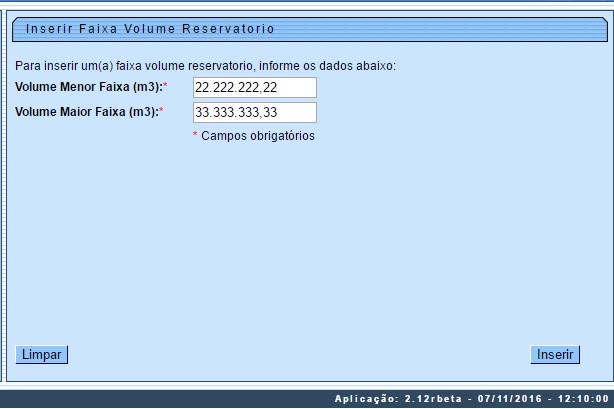Screen dimensions: 614x409
Task: Click the date 07/11/2016 in status bar
Action: click(x=511, y=399)
